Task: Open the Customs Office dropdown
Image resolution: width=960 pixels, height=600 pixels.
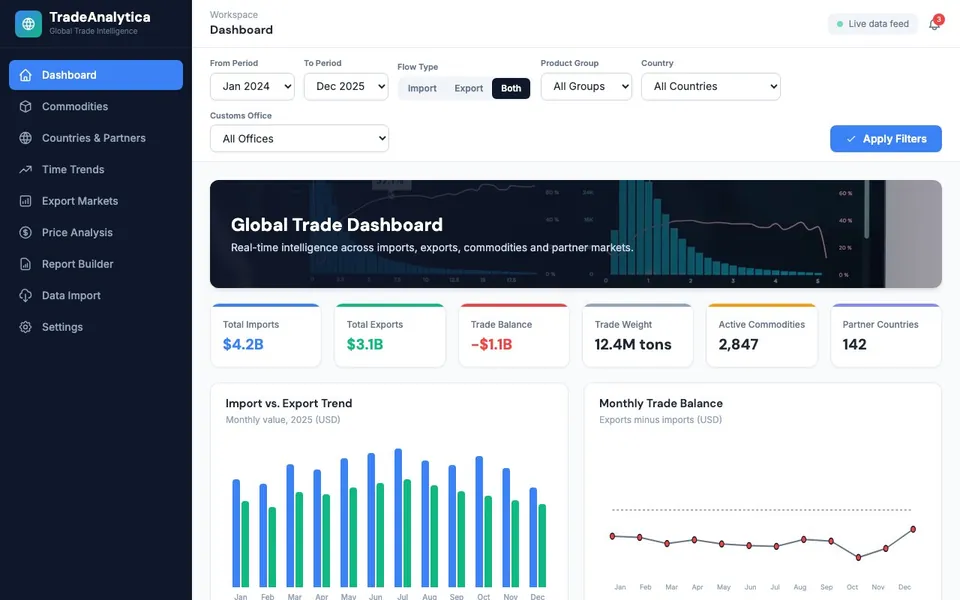Action: point(299,138)
